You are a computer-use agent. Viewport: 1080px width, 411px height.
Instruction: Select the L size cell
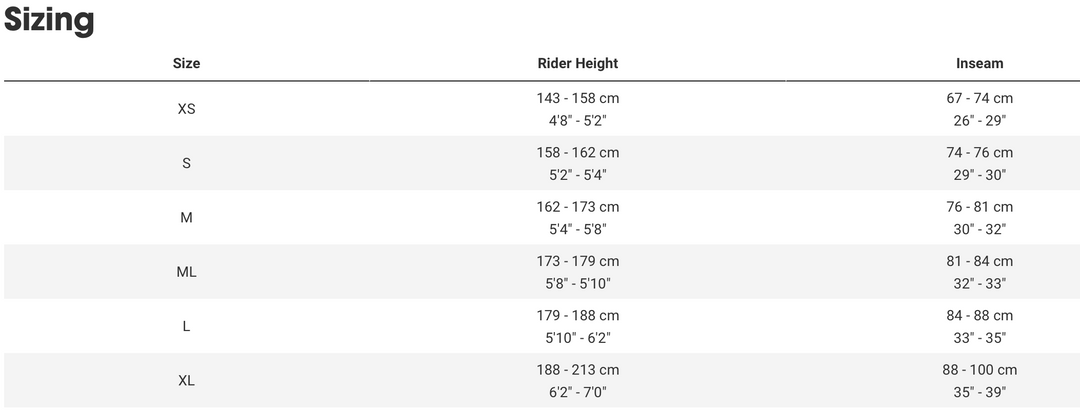pos(186,326)
